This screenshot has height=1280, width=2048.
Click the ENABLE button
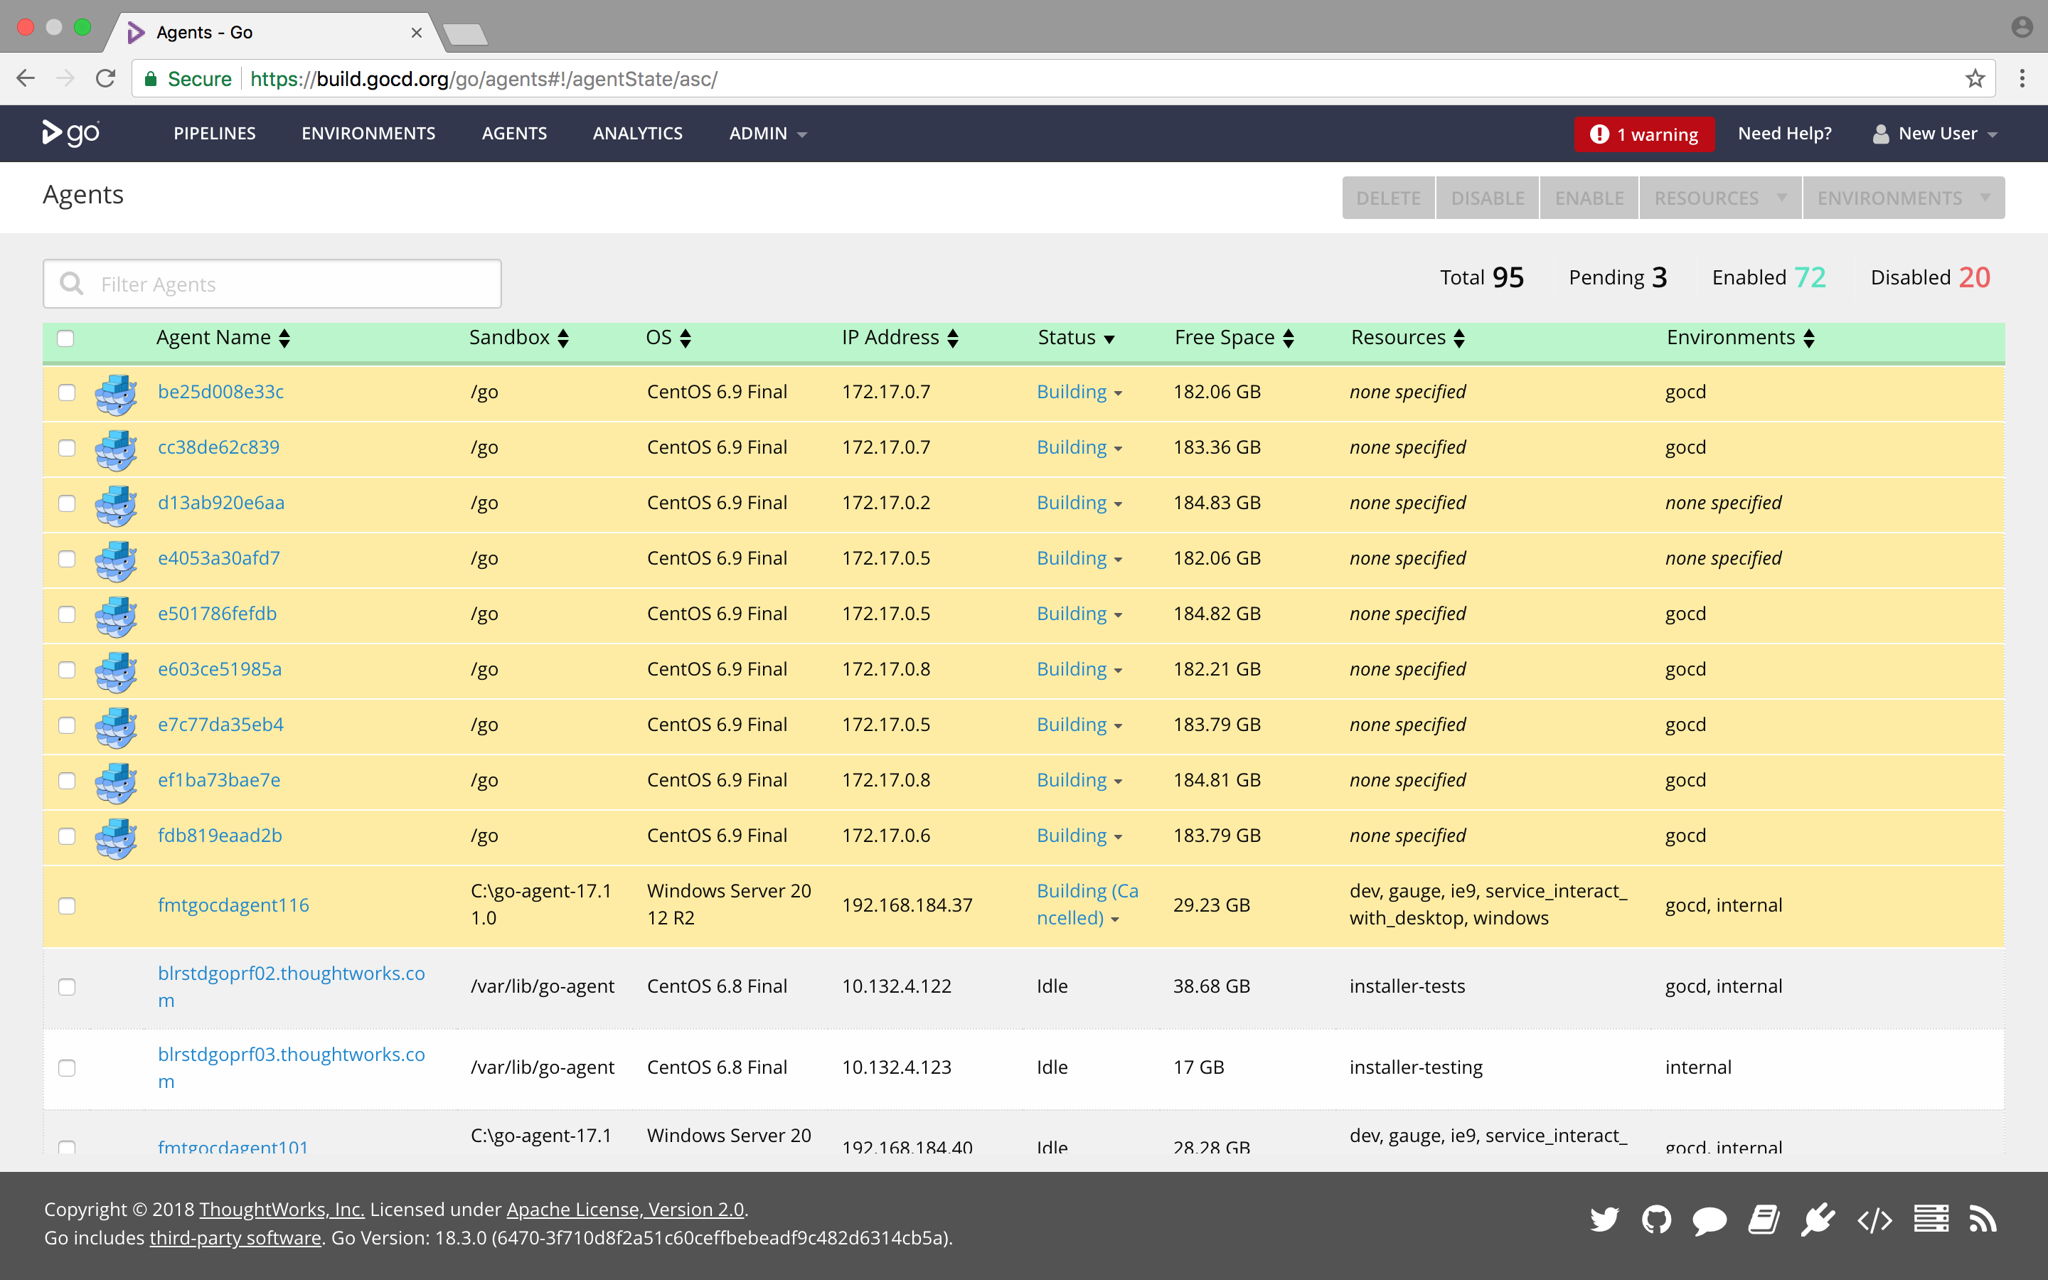[1589, 198]
